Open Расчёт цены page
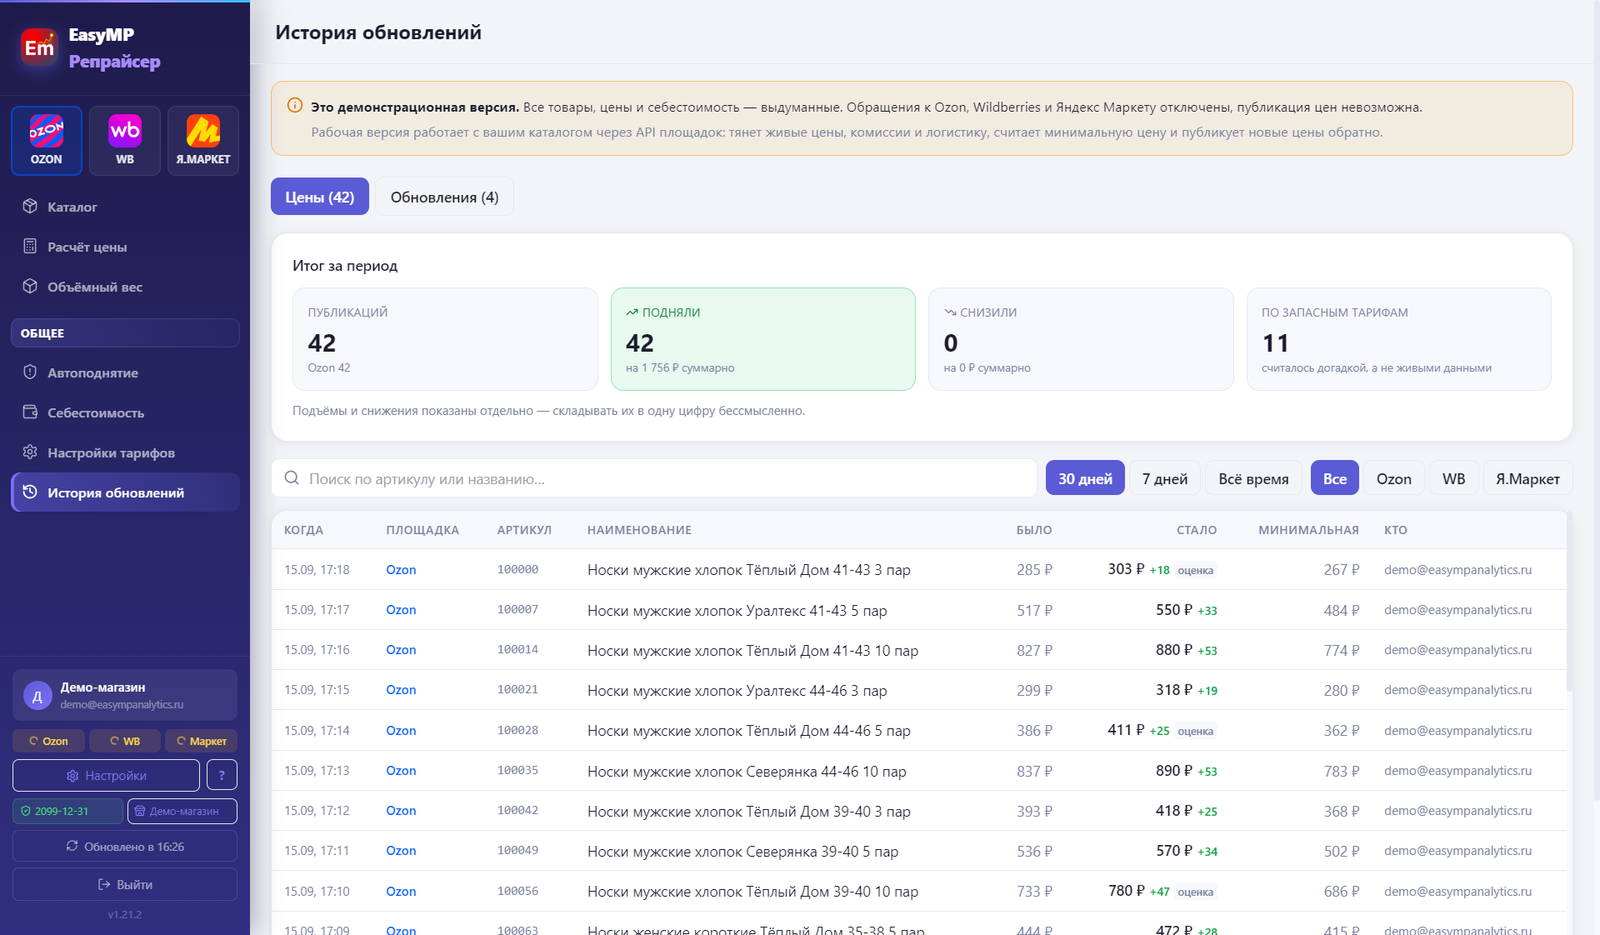The height and width of the screenshot is (935, 1600). pyautogui.click(x=125, y=247)
